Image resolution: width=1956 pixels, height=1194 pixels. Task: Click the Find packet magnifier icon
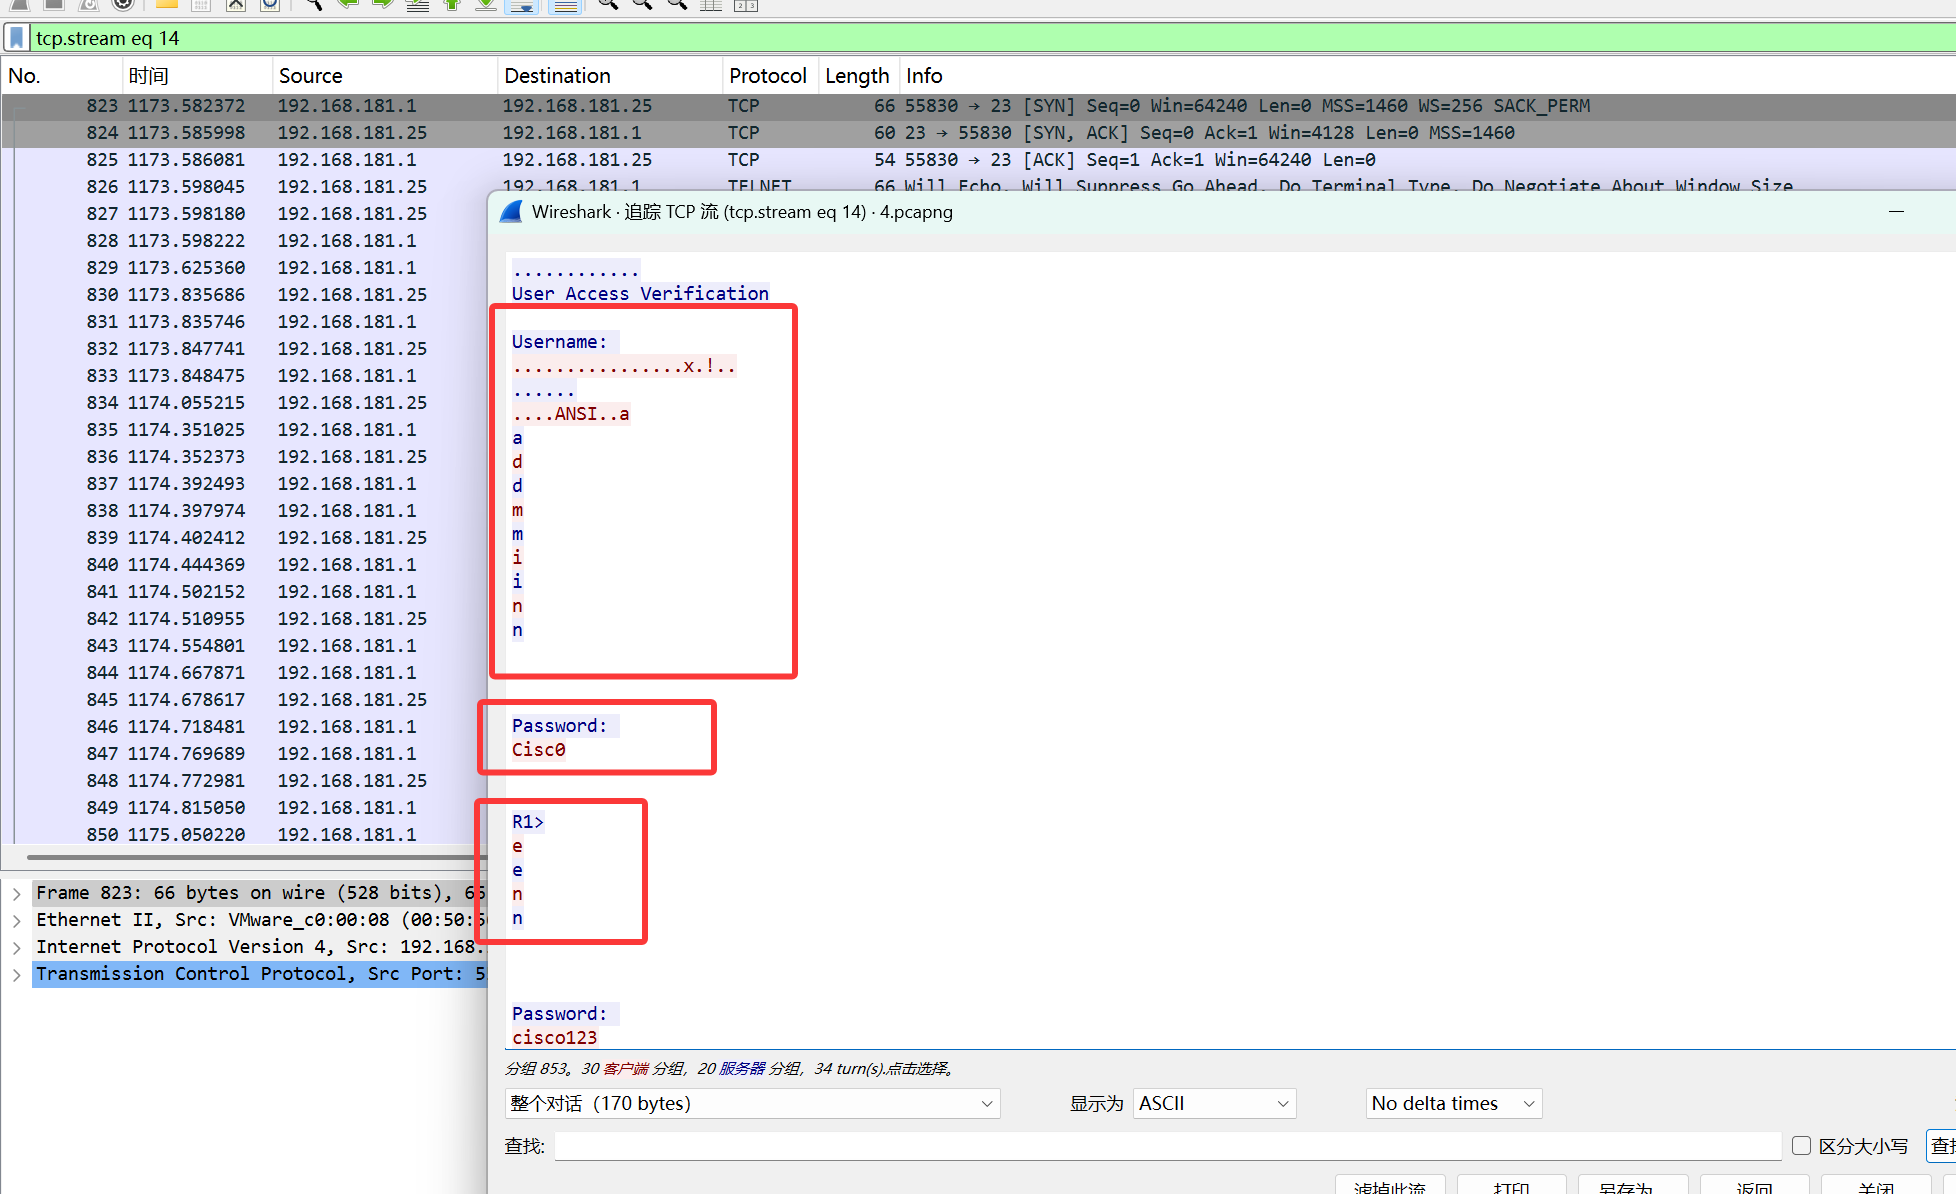(313, 4)
